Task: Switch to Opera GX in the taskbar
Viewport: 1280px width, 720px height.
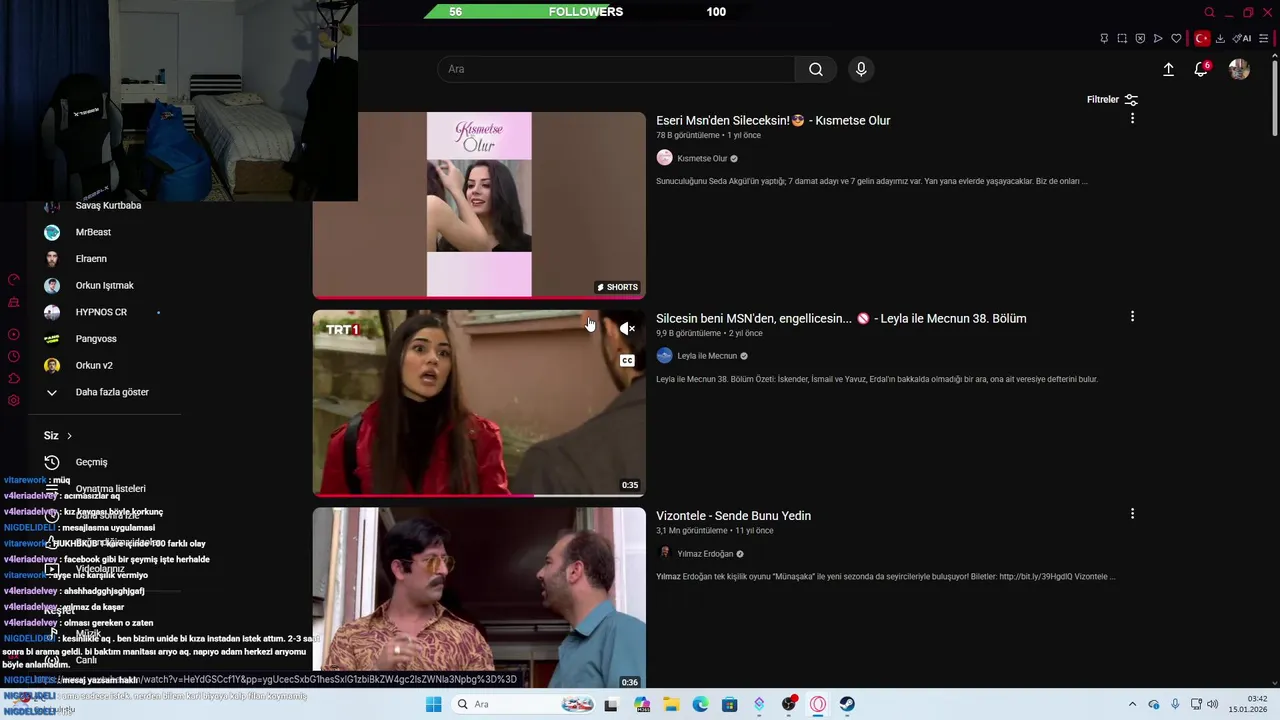Action: coord(818,704)
